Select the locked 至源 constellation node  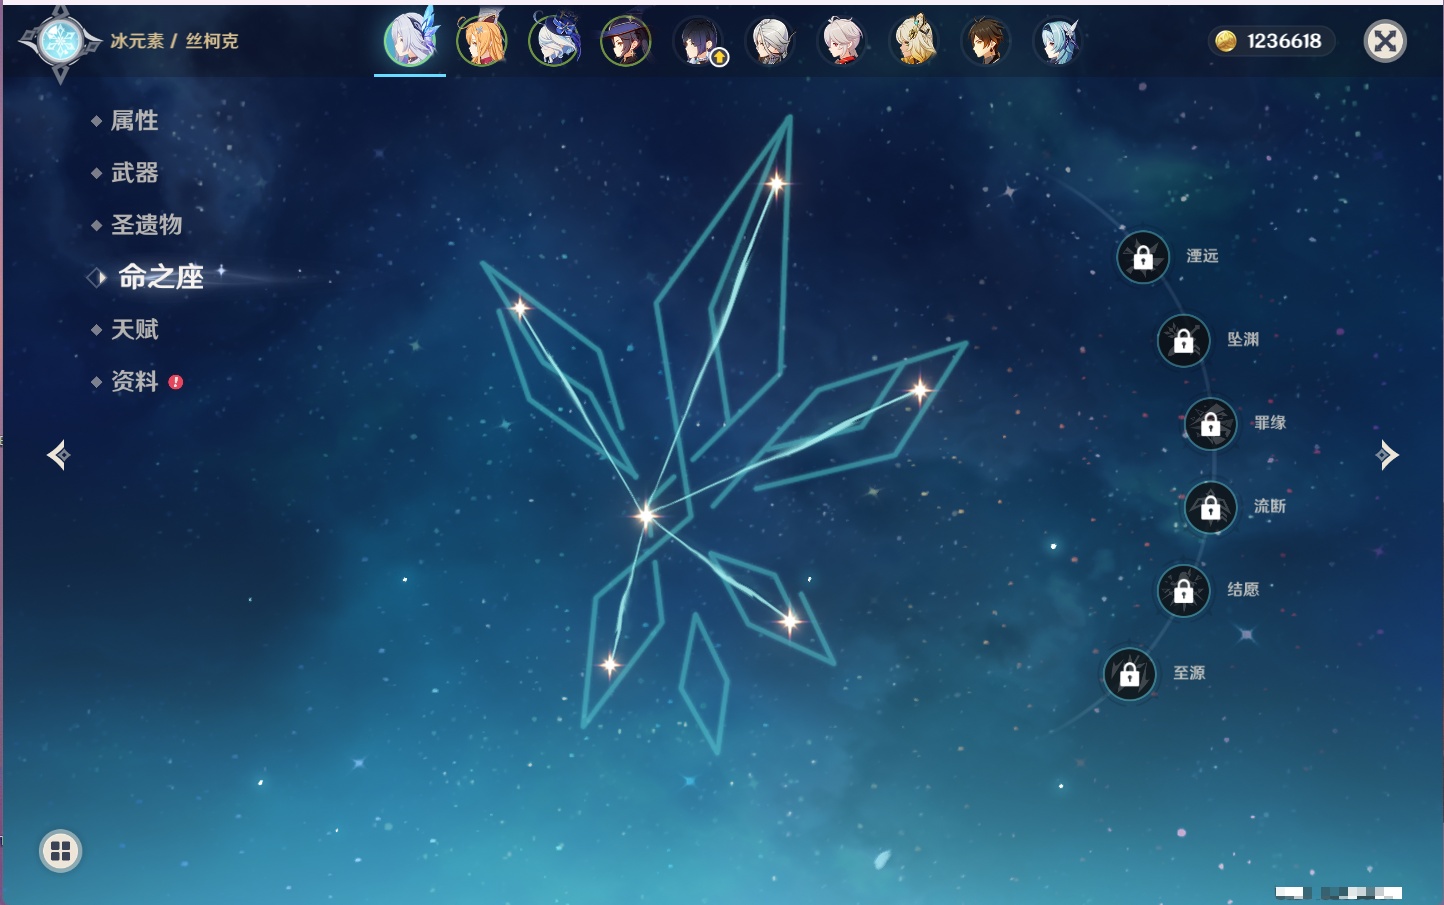tap(1129, 675)
